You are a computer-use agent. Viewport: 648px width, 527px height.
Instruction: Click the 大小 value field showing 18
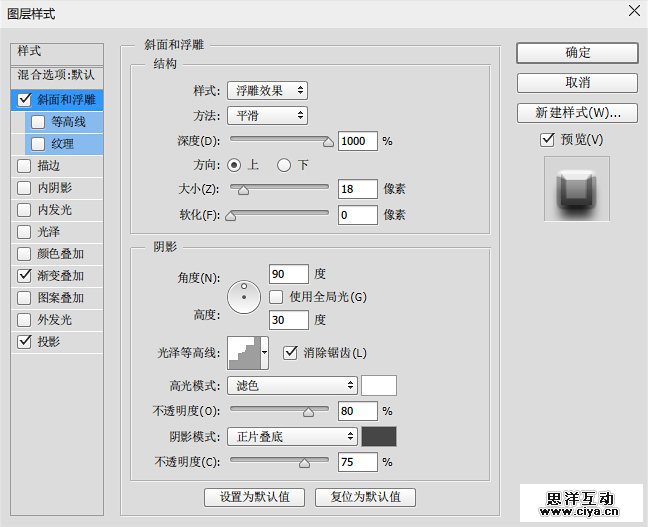(x=357, y=189)
